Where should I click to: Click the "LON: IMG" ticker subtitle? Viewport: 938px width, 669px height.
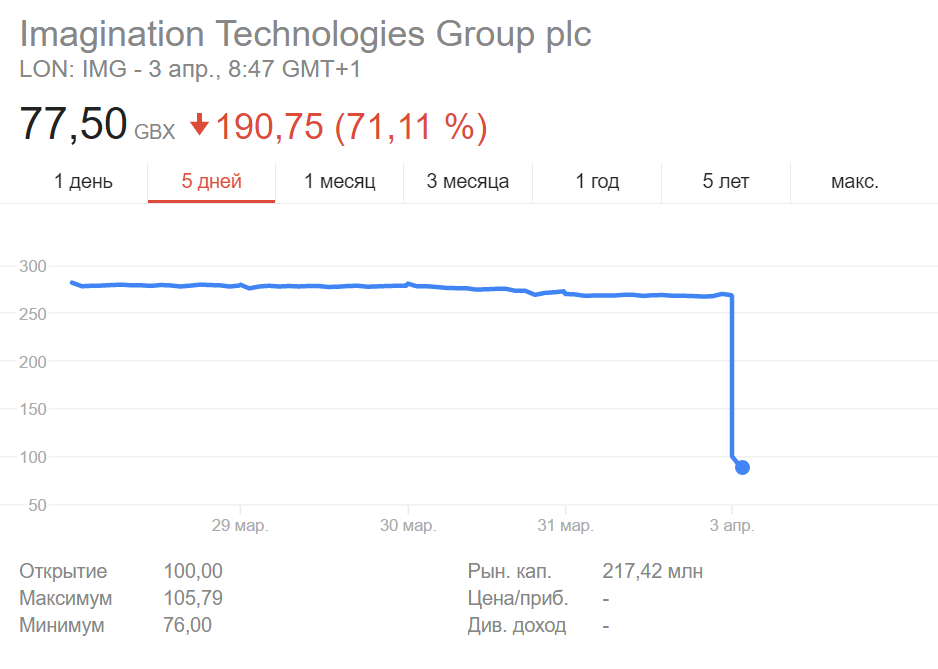[62, 70]
